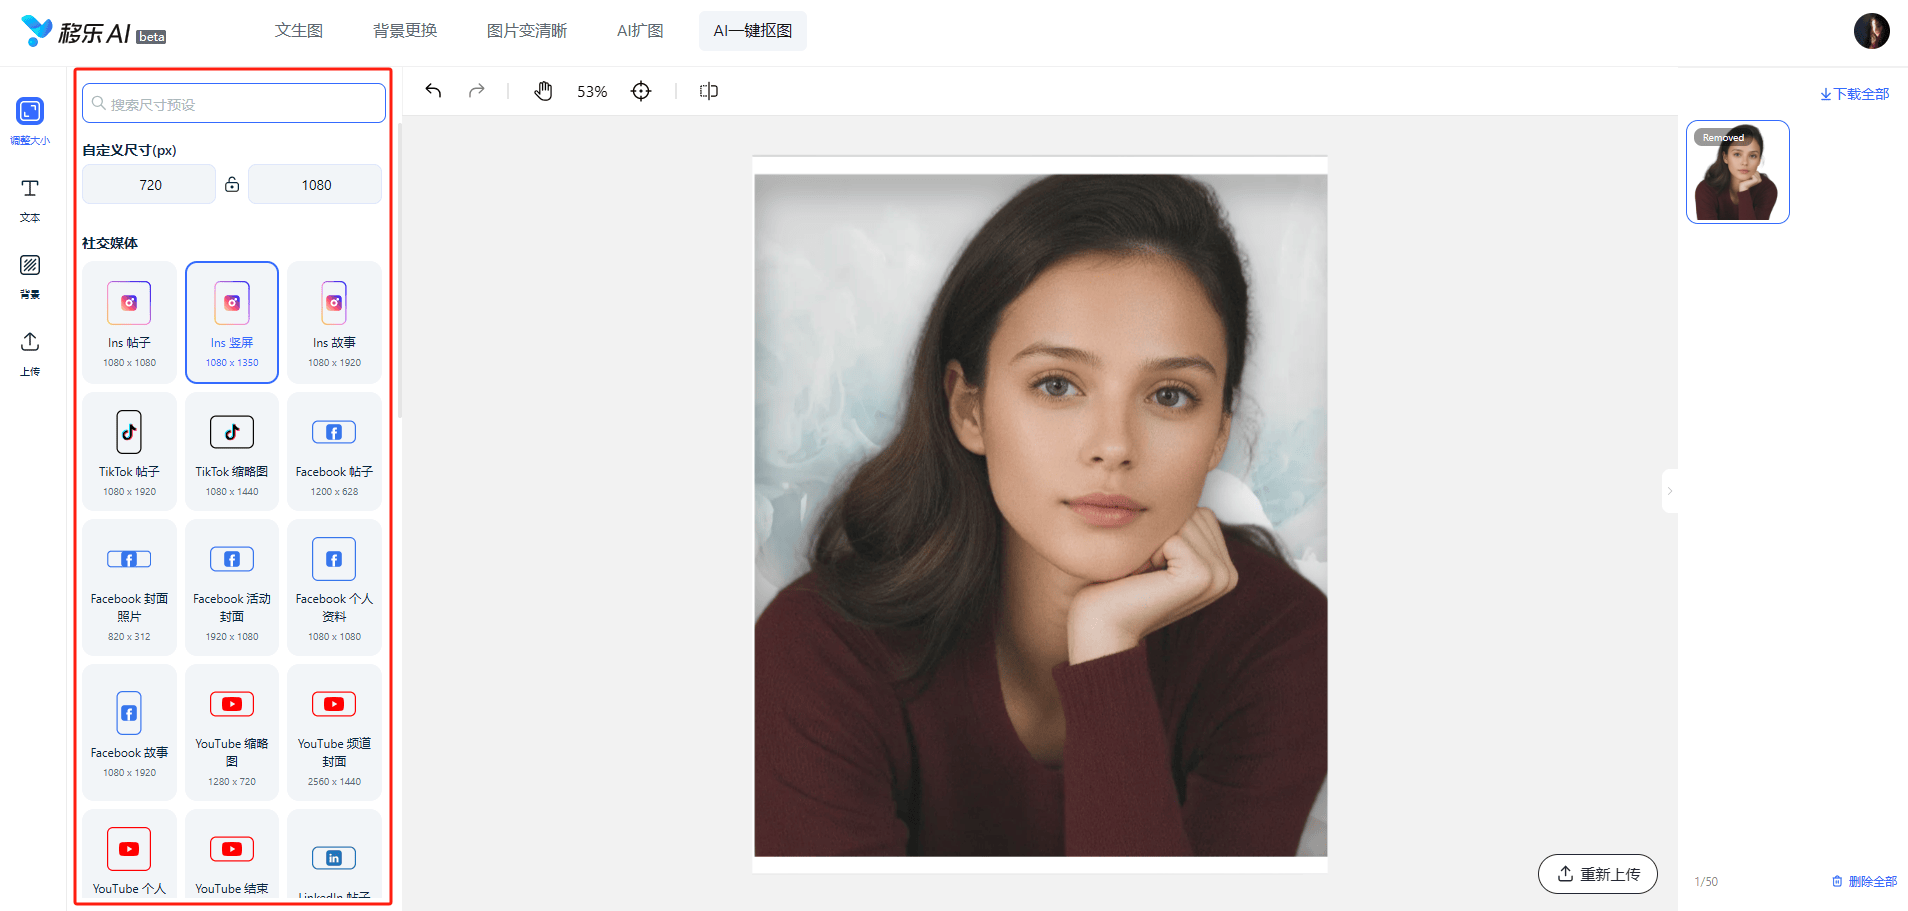
Task: Click the 下载全部 link
Action: click(1855, 94)
